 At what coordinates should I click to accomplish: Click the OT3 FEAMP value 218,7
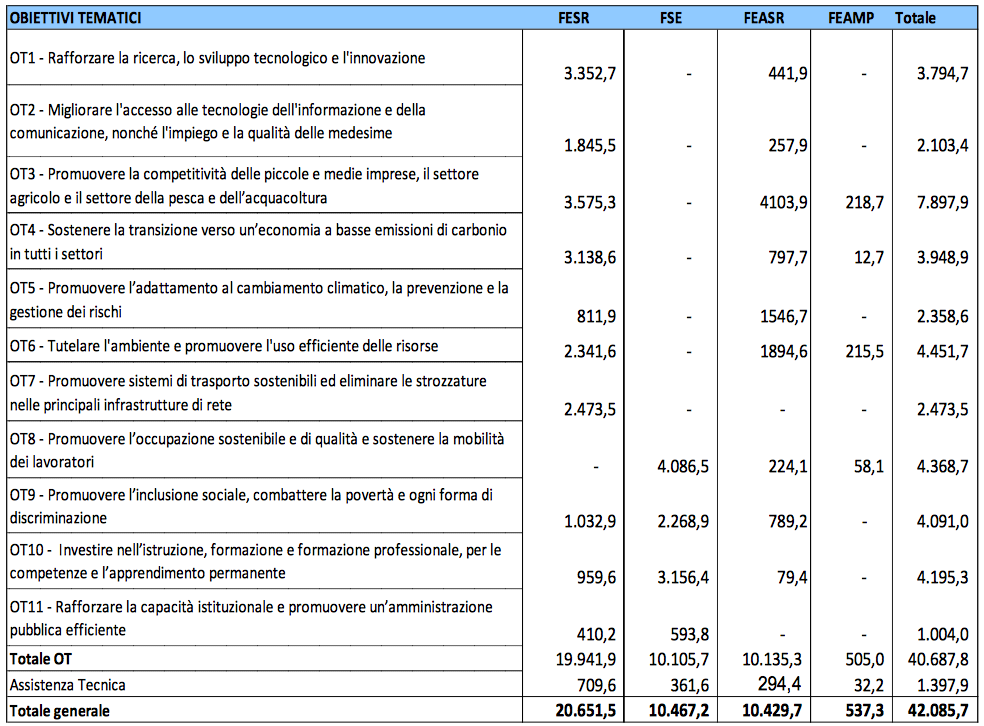pos(865,203)
